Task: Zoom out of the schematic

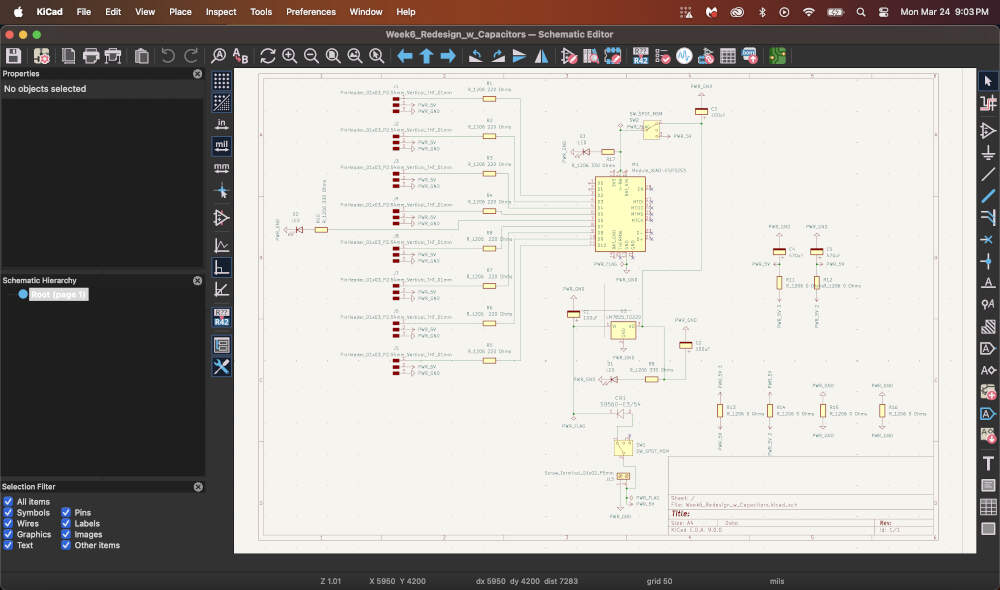Action: [x=311, y=56]
